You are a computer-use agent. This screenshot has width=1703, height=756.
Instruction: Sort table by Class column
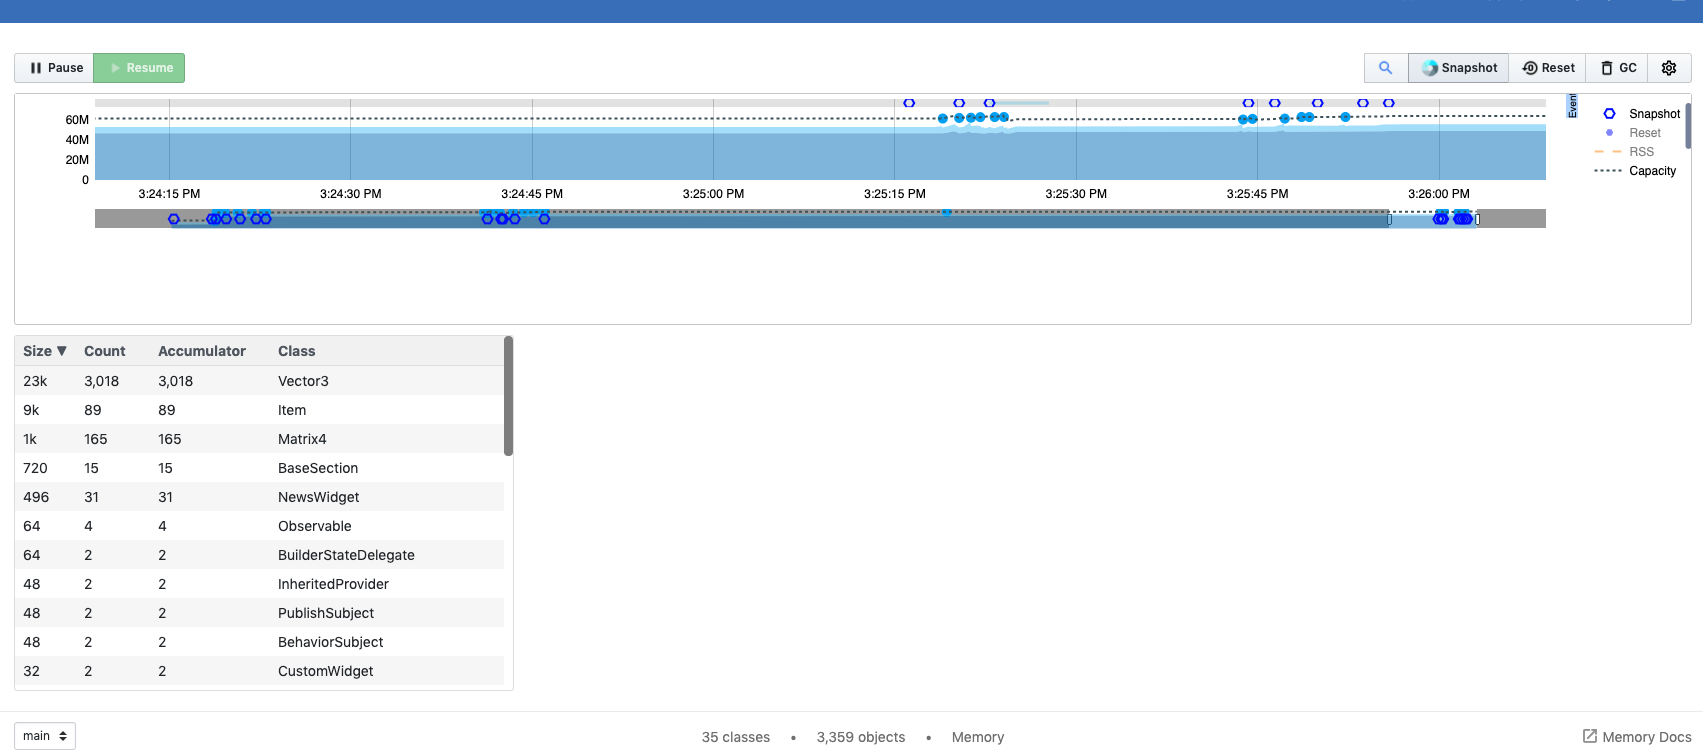[x=297, y=351]
